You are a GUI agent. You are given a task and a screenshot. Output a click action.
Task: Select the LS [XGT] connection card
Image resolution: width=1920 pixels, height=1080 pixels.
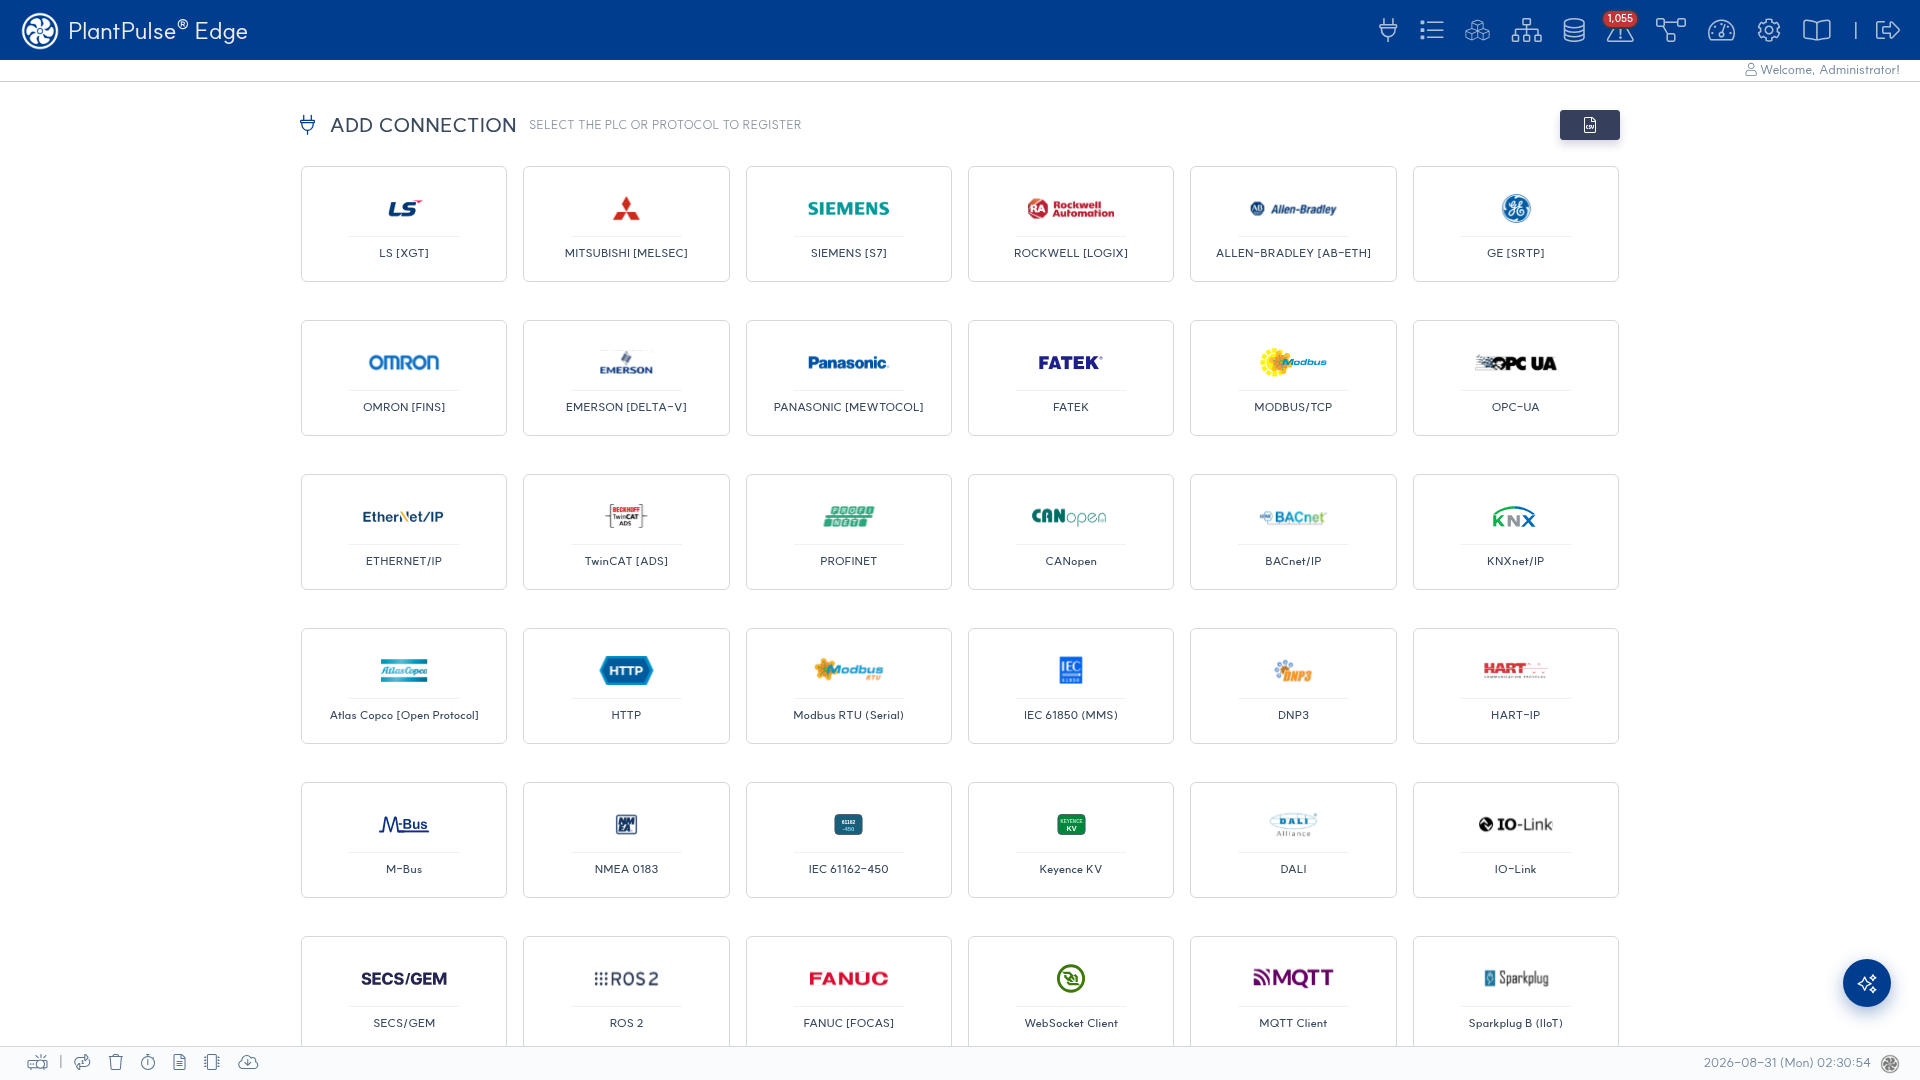point(404,224)
